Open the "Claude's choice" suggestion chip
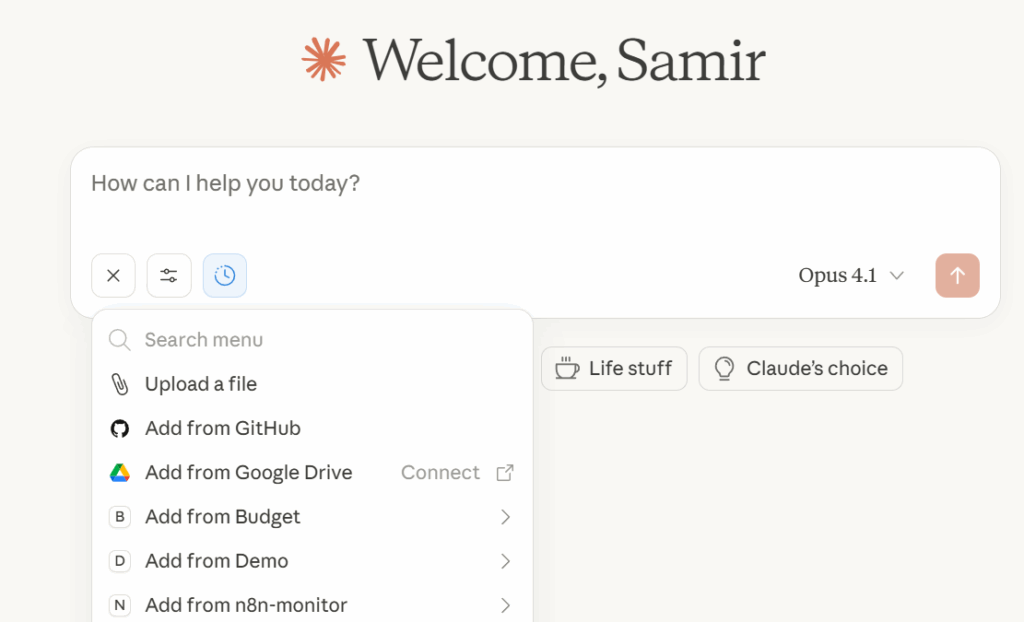This screenshot has width=1024, height=622. (801, 368)
